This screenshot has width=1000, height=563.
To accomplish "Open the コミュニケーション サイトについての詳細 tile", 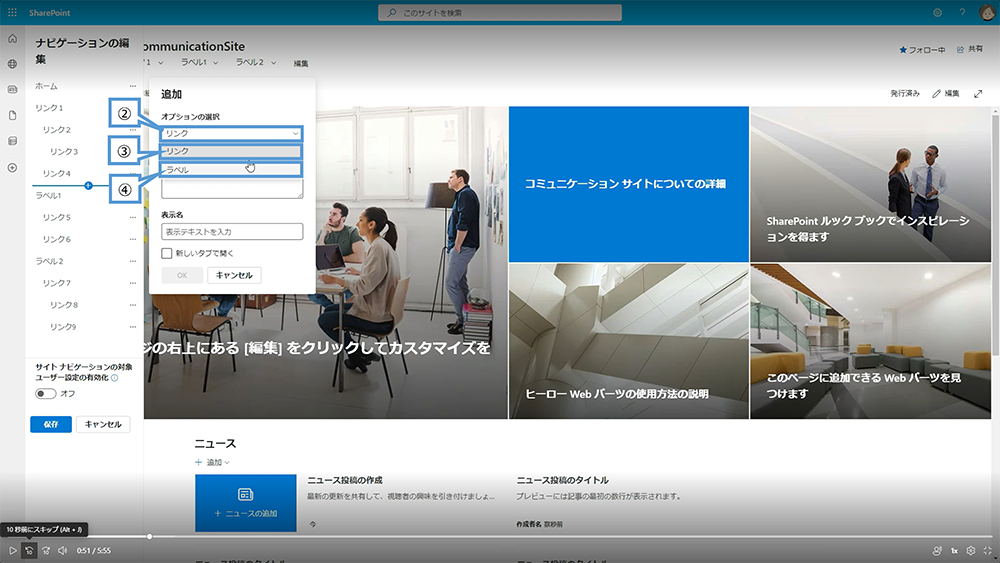I will (x=629, y=184).
